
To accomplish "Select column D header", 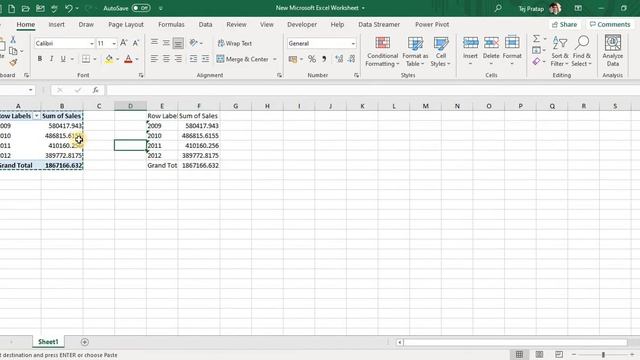I will [130, 106].
